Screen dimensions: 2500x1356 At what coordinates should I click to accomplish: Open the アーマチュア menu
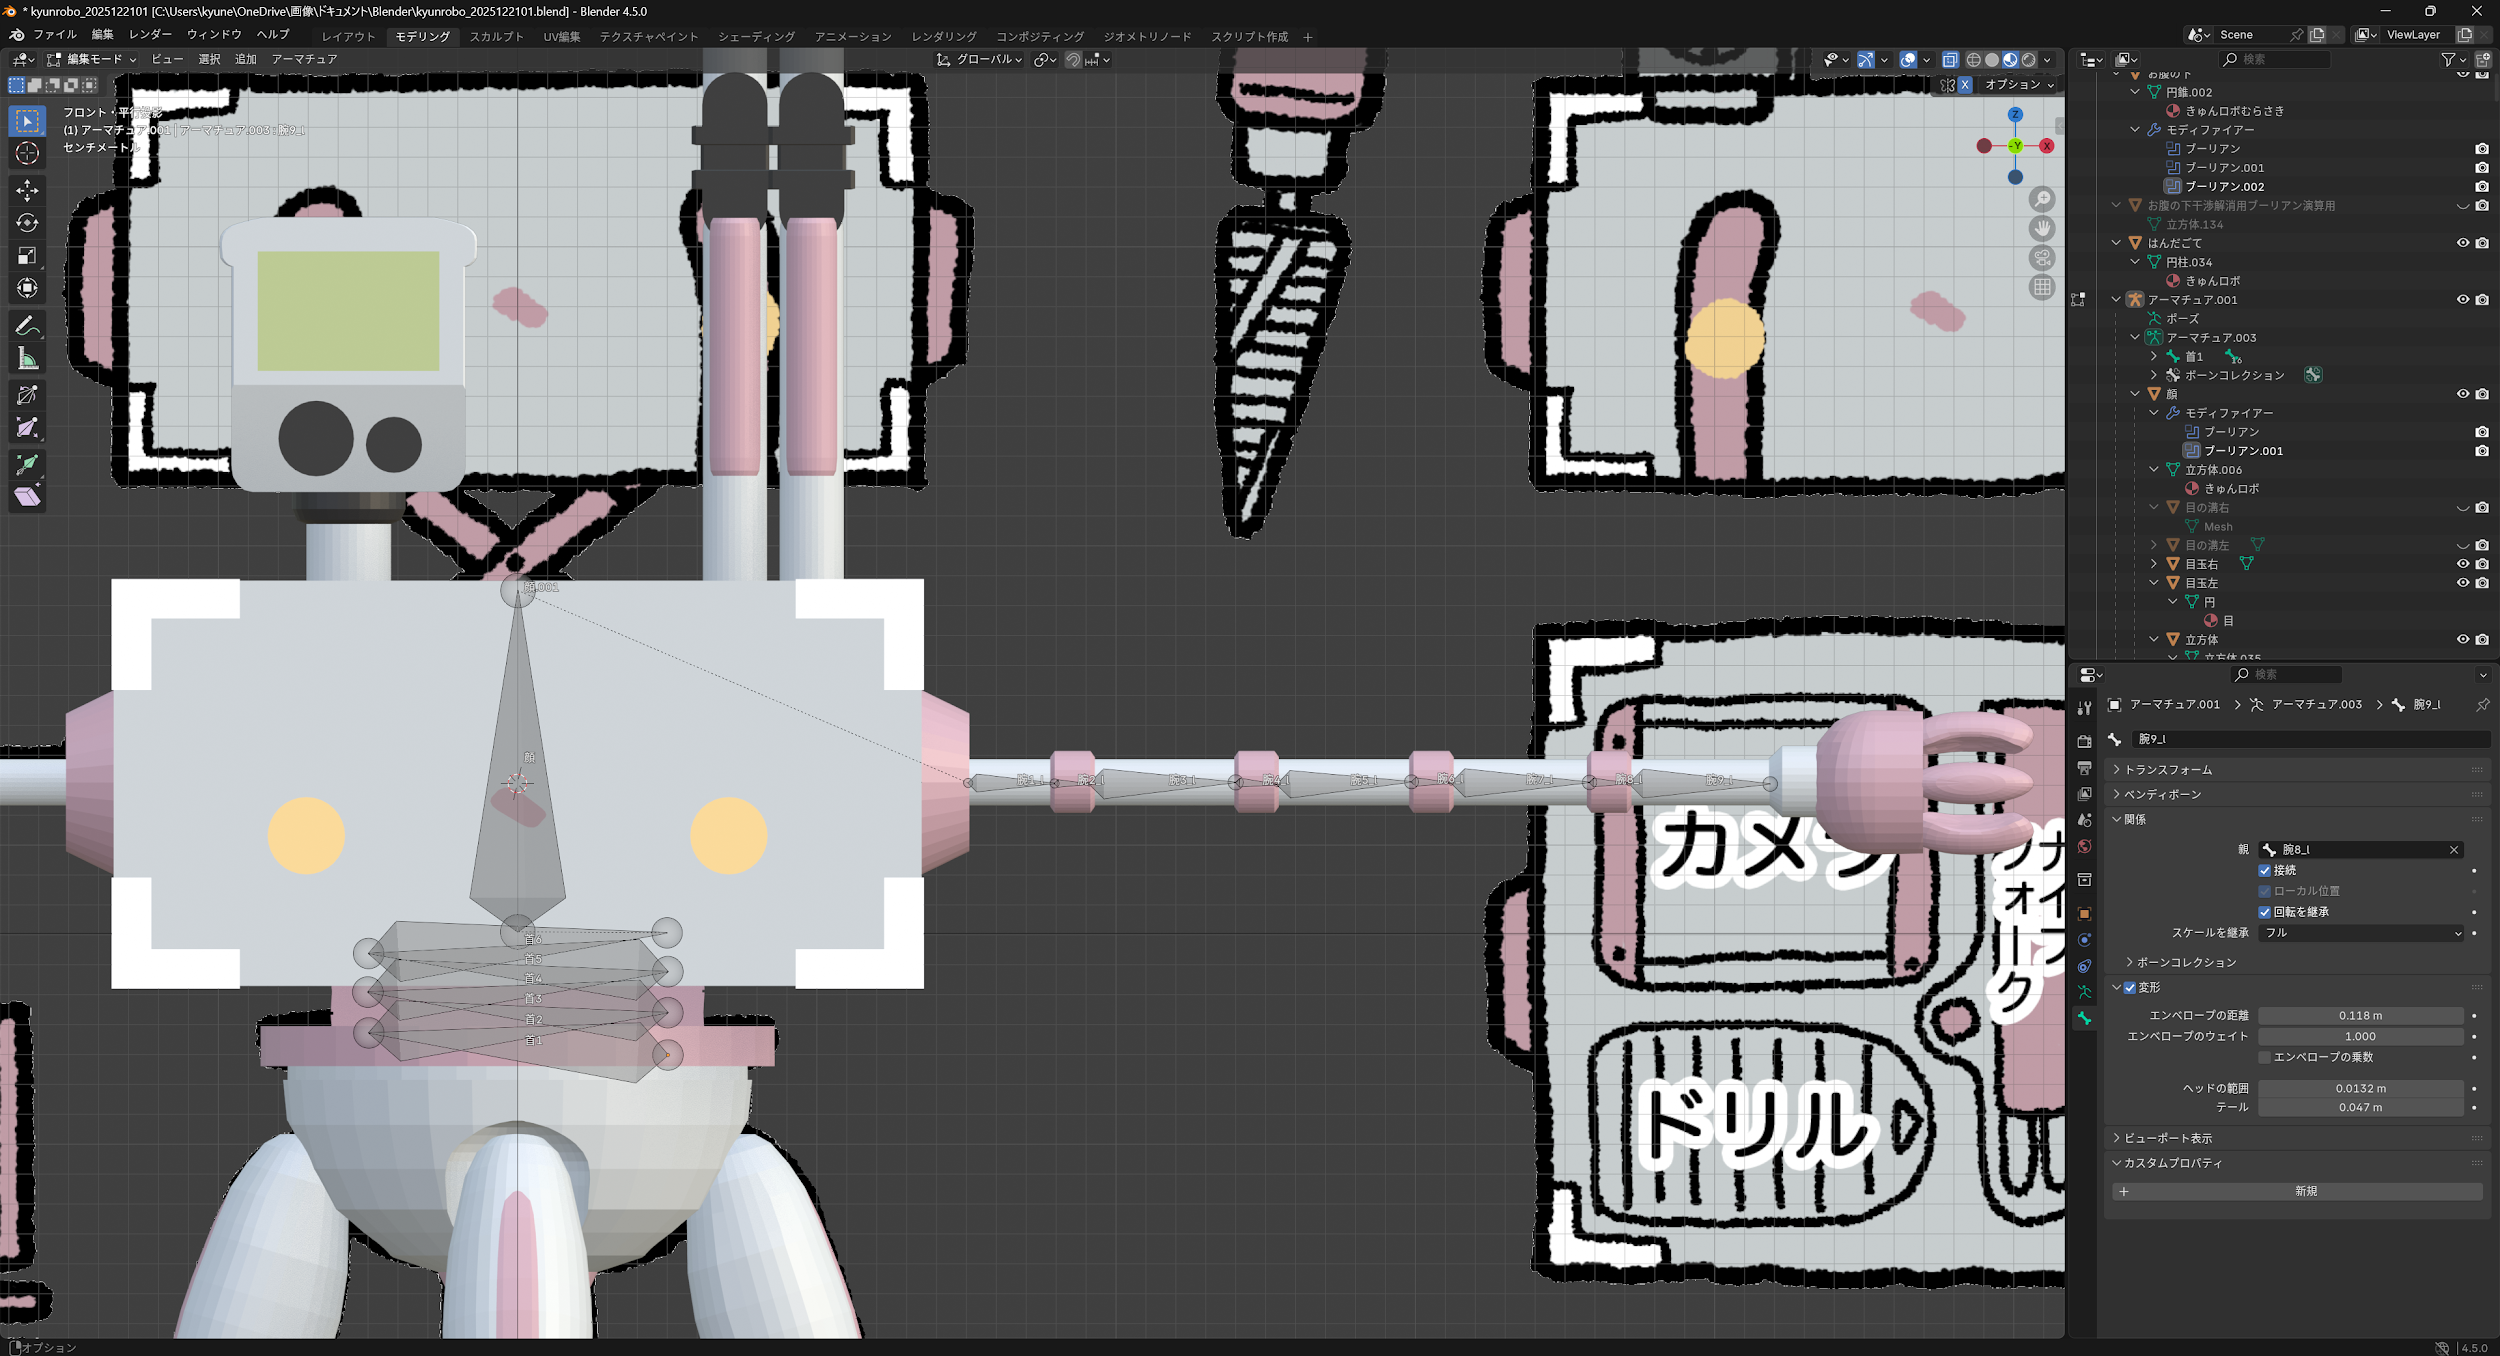point(304,60)
